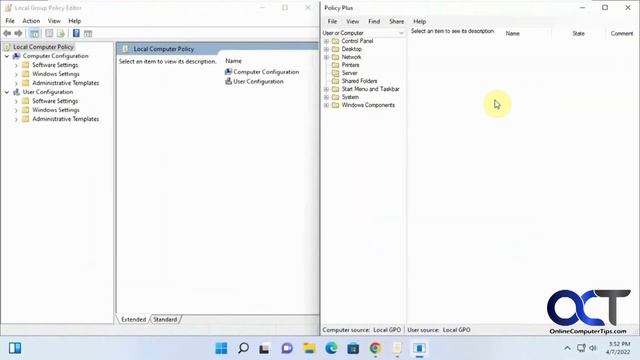Select the Control Panel label in Policy Plus
Screen dimensions: 640x360
click(357, 41)
